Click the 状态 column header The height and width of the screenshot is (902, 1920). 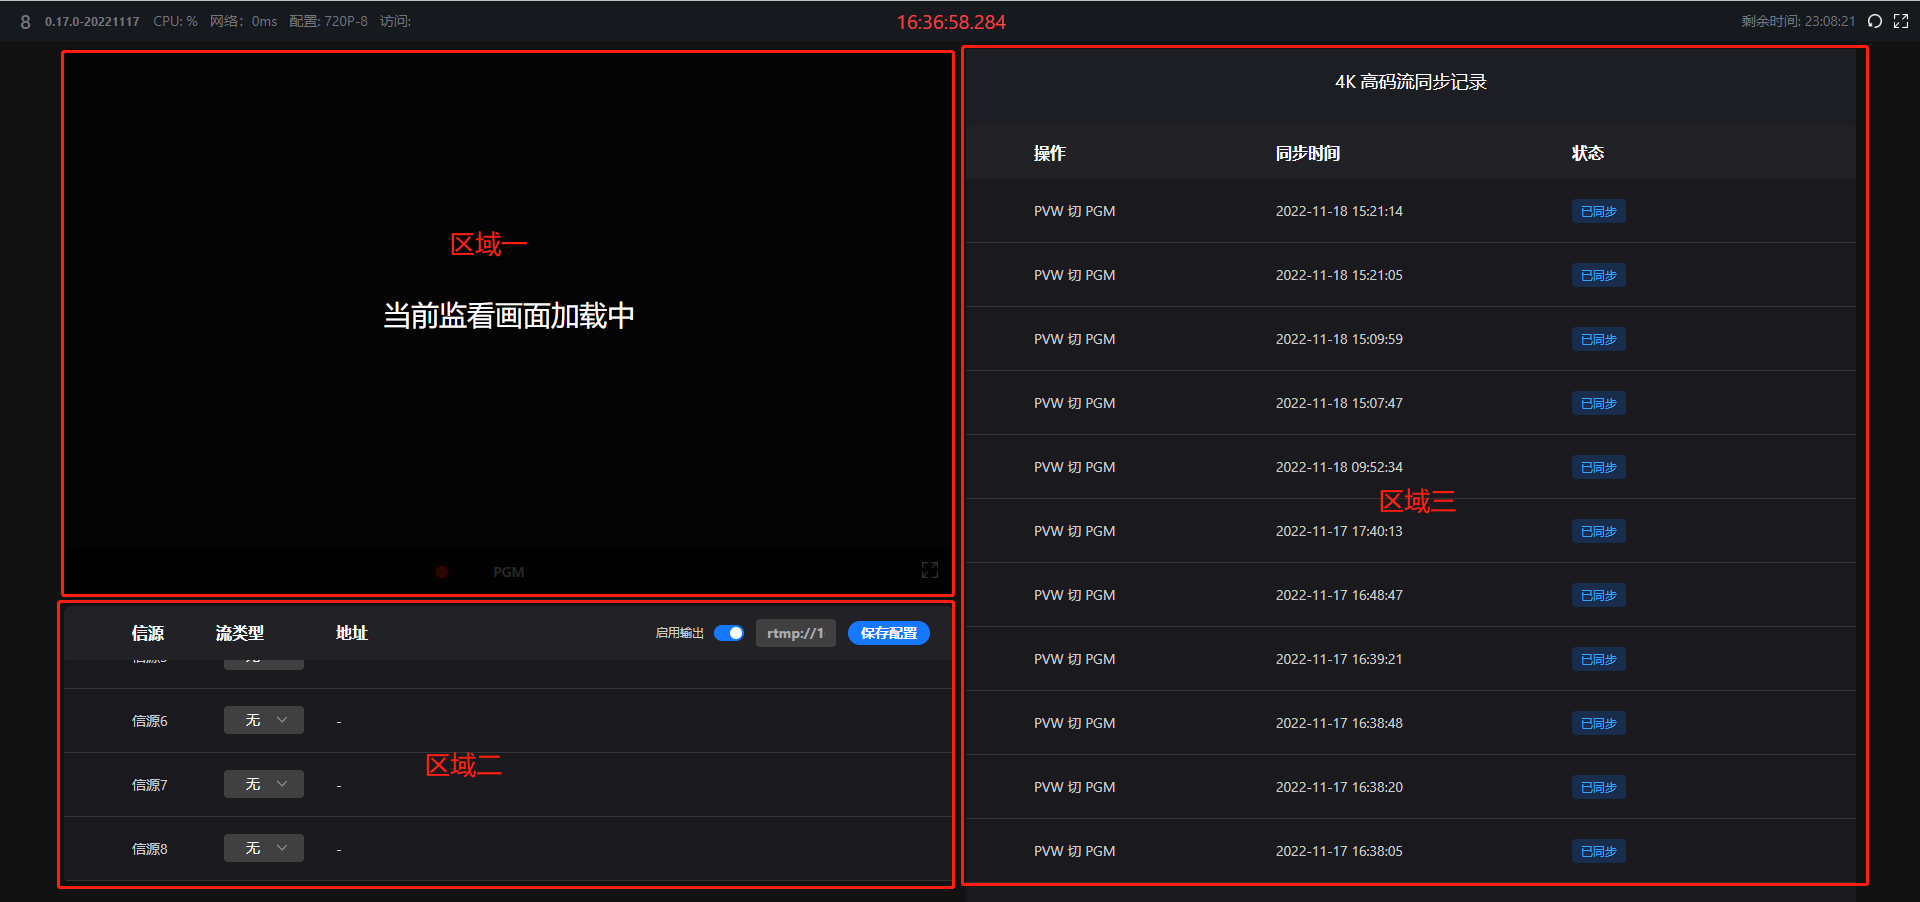(x=1587, y=153)
